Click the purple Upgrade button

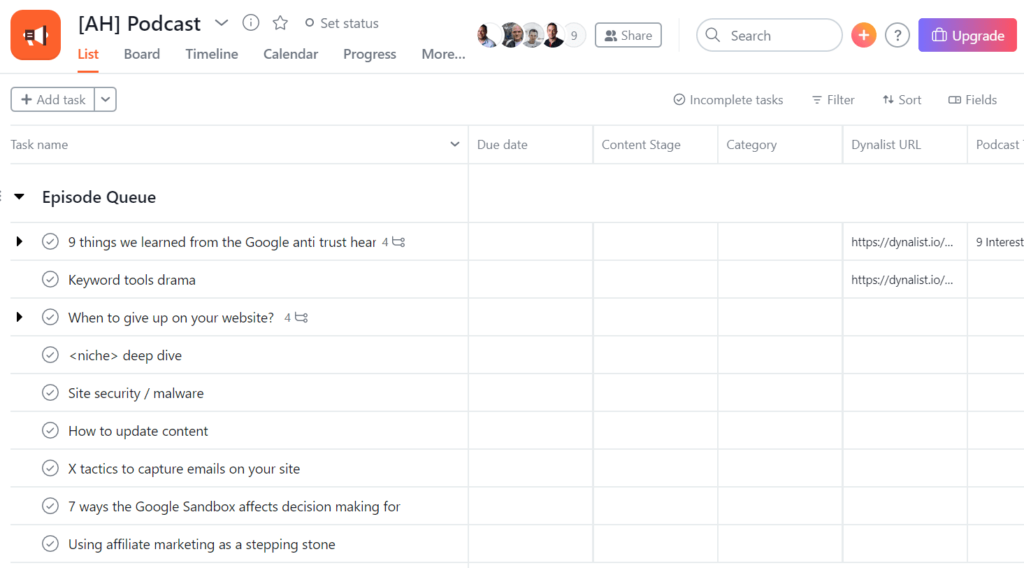(967, 35)
